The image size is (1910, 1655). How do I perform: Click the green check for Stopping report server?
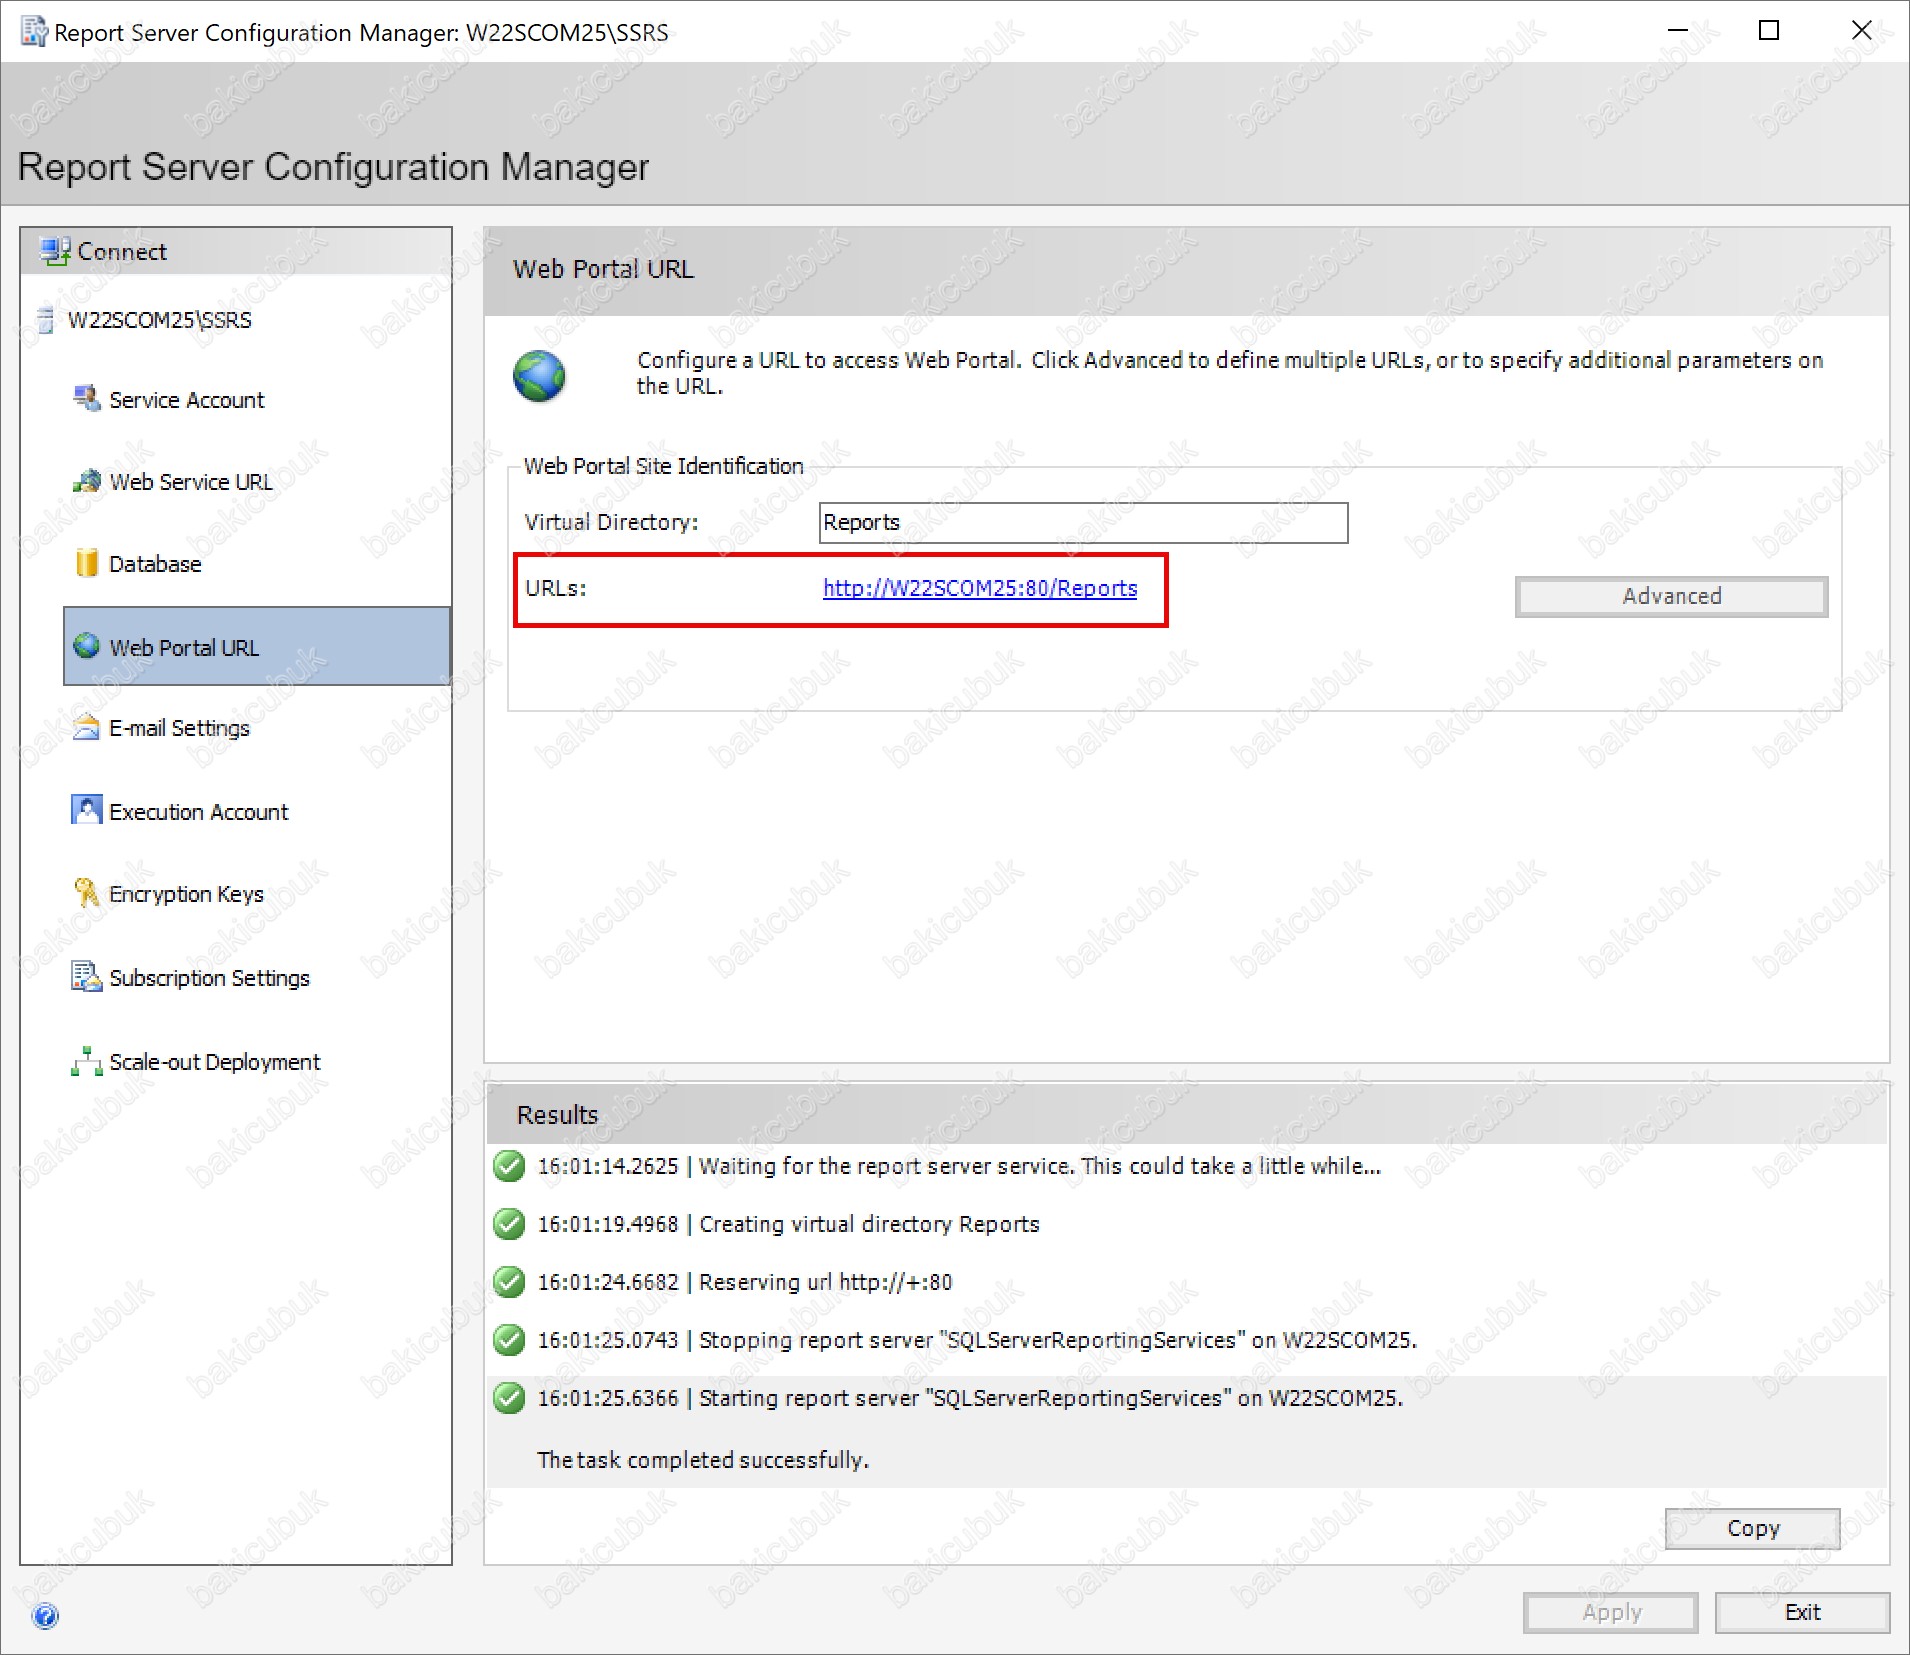click(x=509, y=1340)
